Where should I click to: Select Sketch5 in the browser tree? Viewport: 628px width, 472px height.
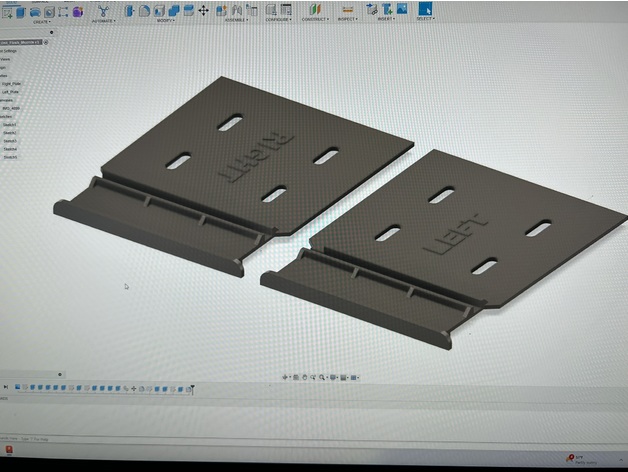tap(10, 157)
